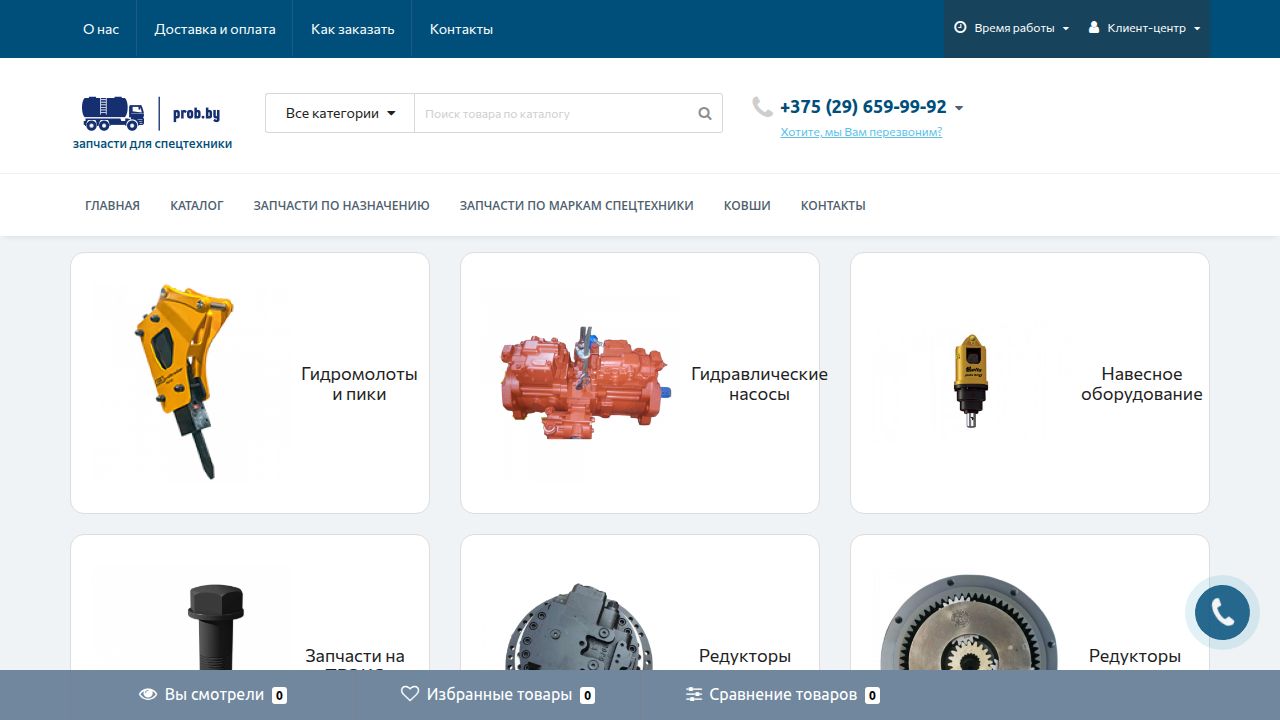The height and width of the screenshot is (720, 1280).
Task: Open ЗАПЧАСТИ ПО МАРКАМ СПЕЦТЕХНИКИ
Action: coord(576,205)
